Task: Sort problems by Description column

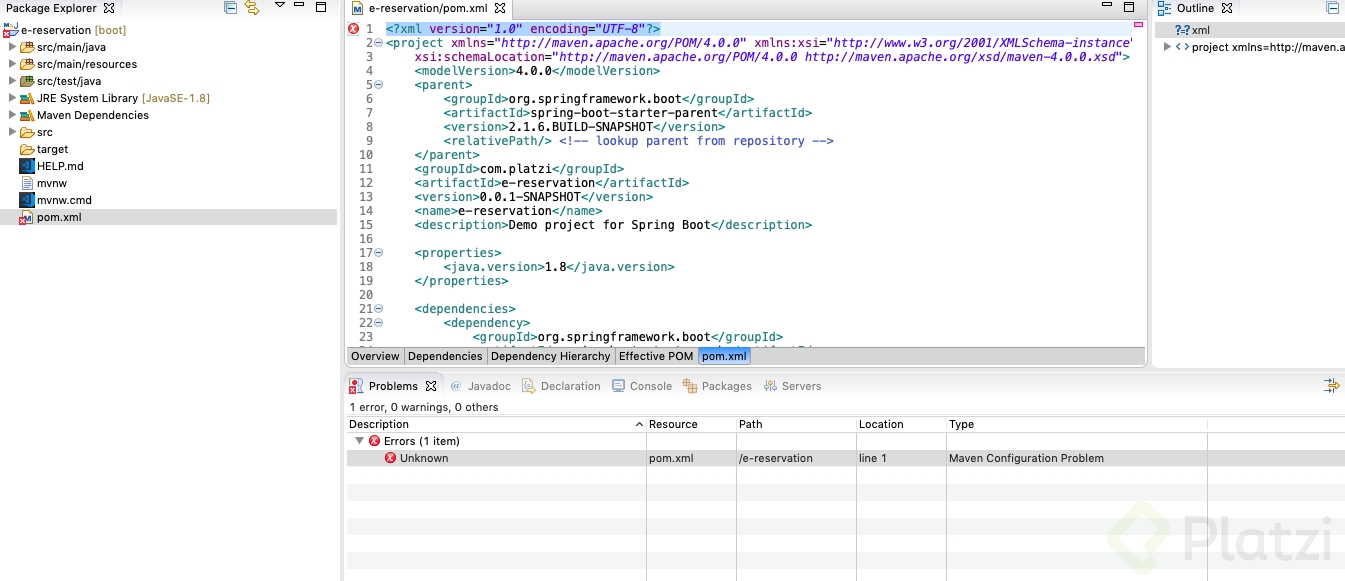Action: (496, 424)
